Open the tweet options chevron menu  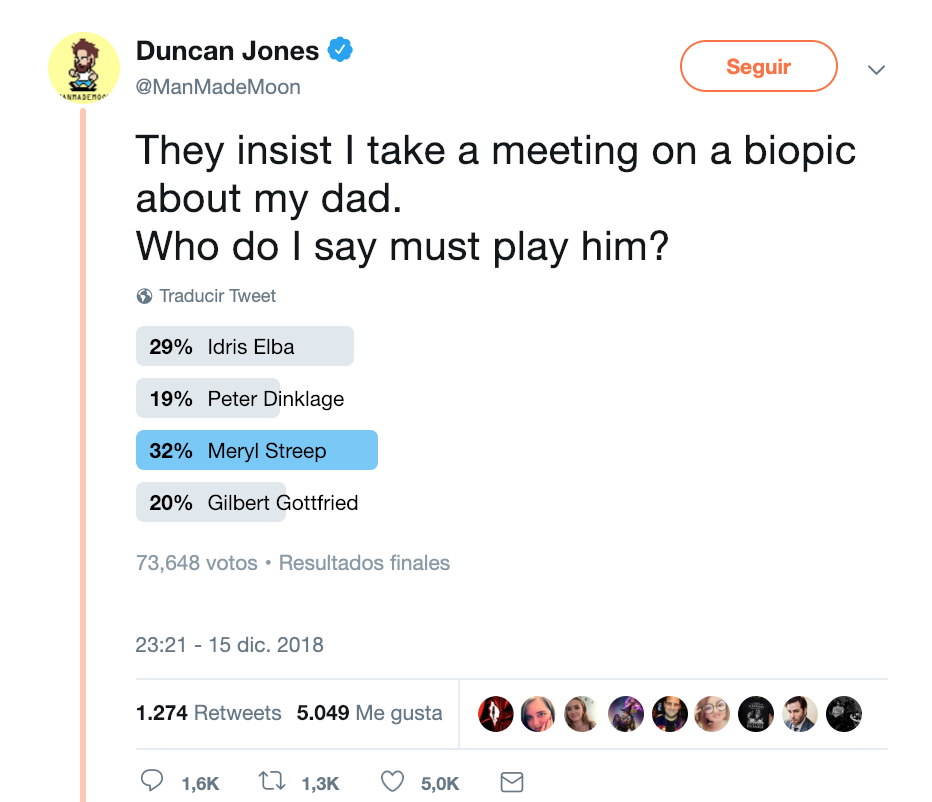(876, 70)
